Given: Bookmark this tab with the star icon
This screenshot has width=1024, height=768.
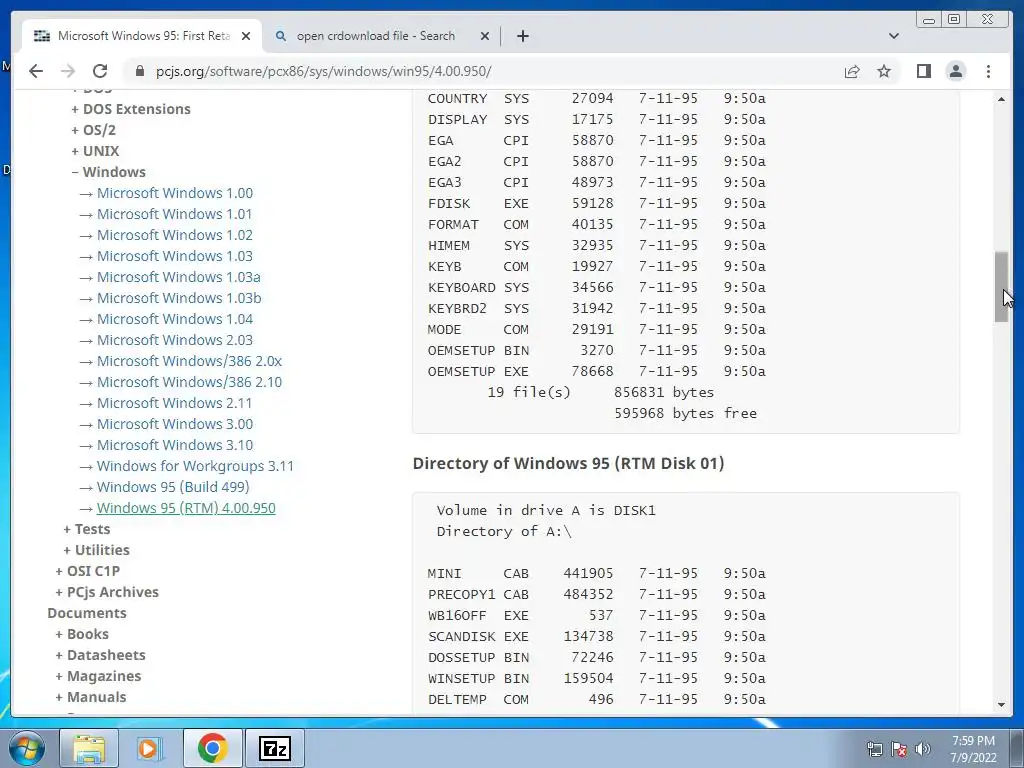Looking at the screenshot, I should pos(884,71).
